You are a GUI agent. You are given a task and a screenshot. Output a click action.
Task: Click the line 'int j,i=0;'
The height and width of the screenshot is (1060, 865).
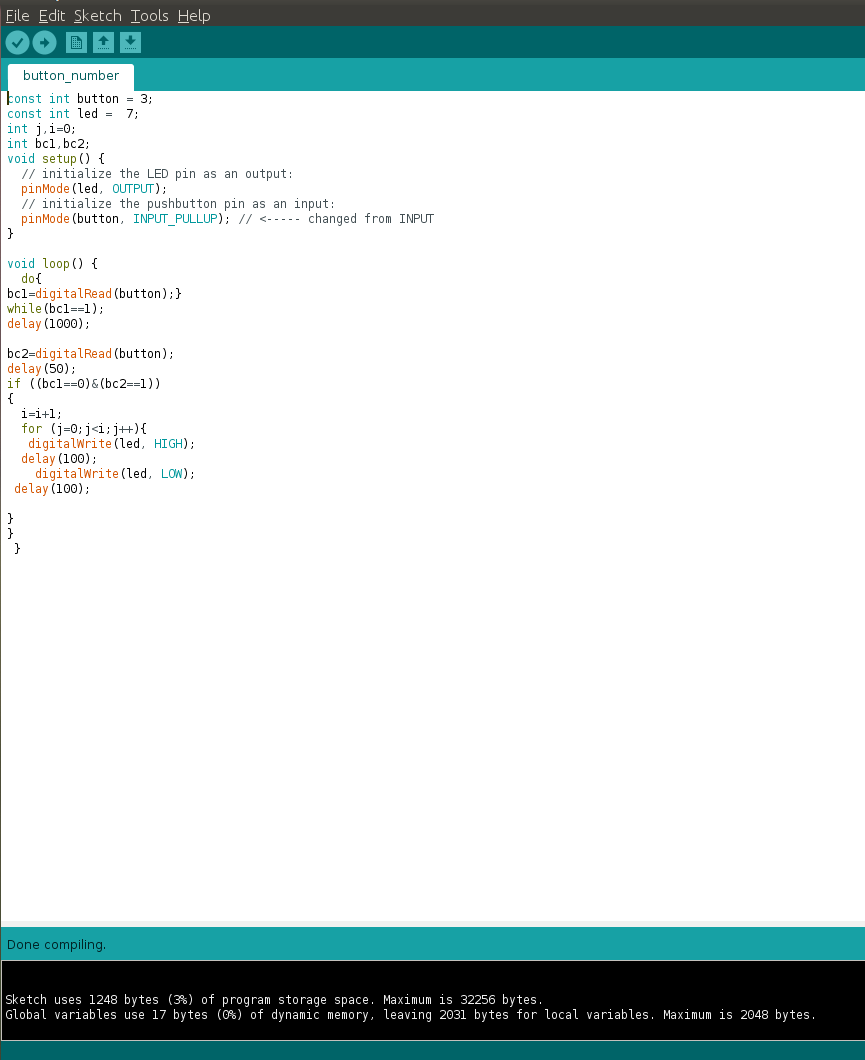point(41,128)
